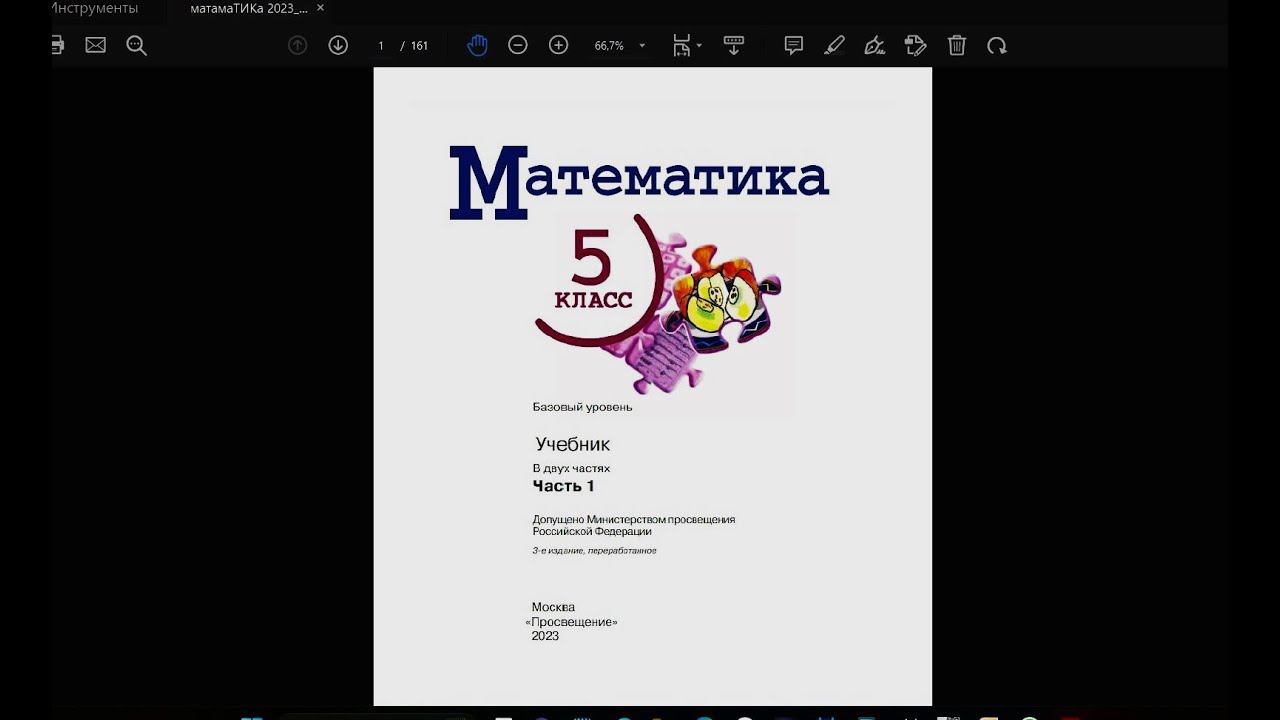Zoom out with the minus button
Image resolution: width=1280 pixels, height=720 pixels.
[518, 45]
